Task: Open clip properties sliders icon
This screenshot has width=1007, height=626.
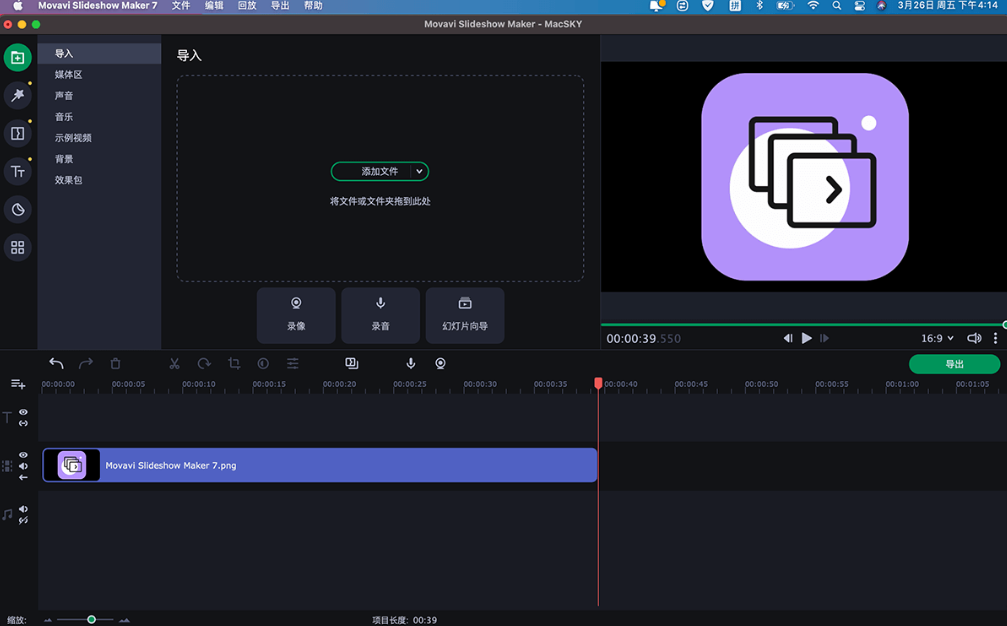Action: pos(292,364)
